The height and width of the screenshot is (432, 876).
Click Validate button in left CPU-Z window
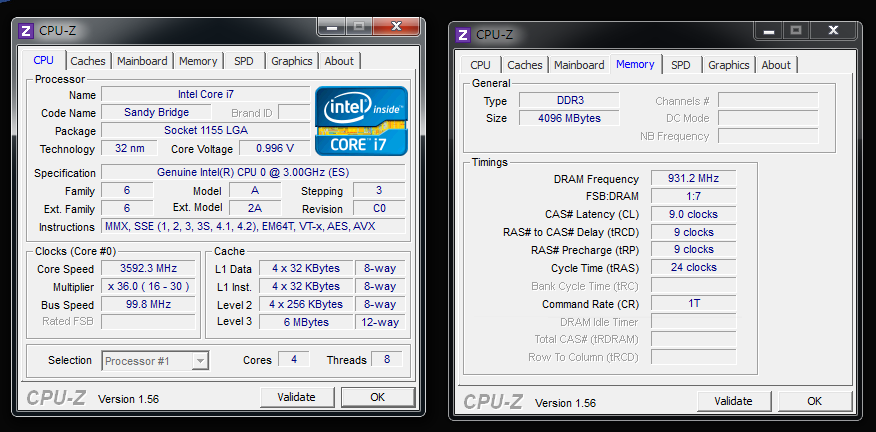point(297,397)
